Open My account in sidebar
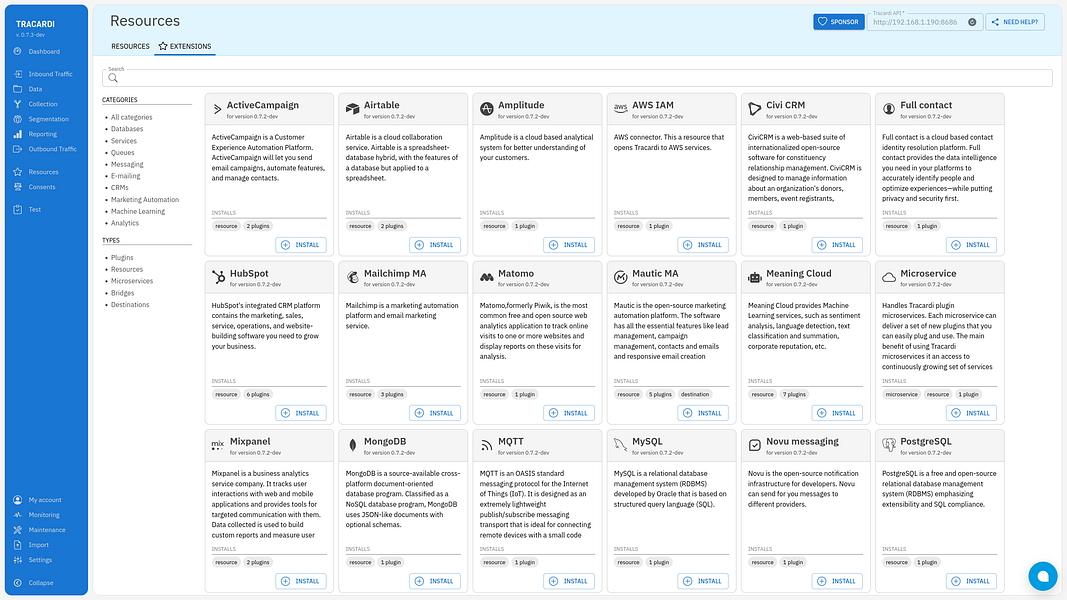 [x=37, y=500]
